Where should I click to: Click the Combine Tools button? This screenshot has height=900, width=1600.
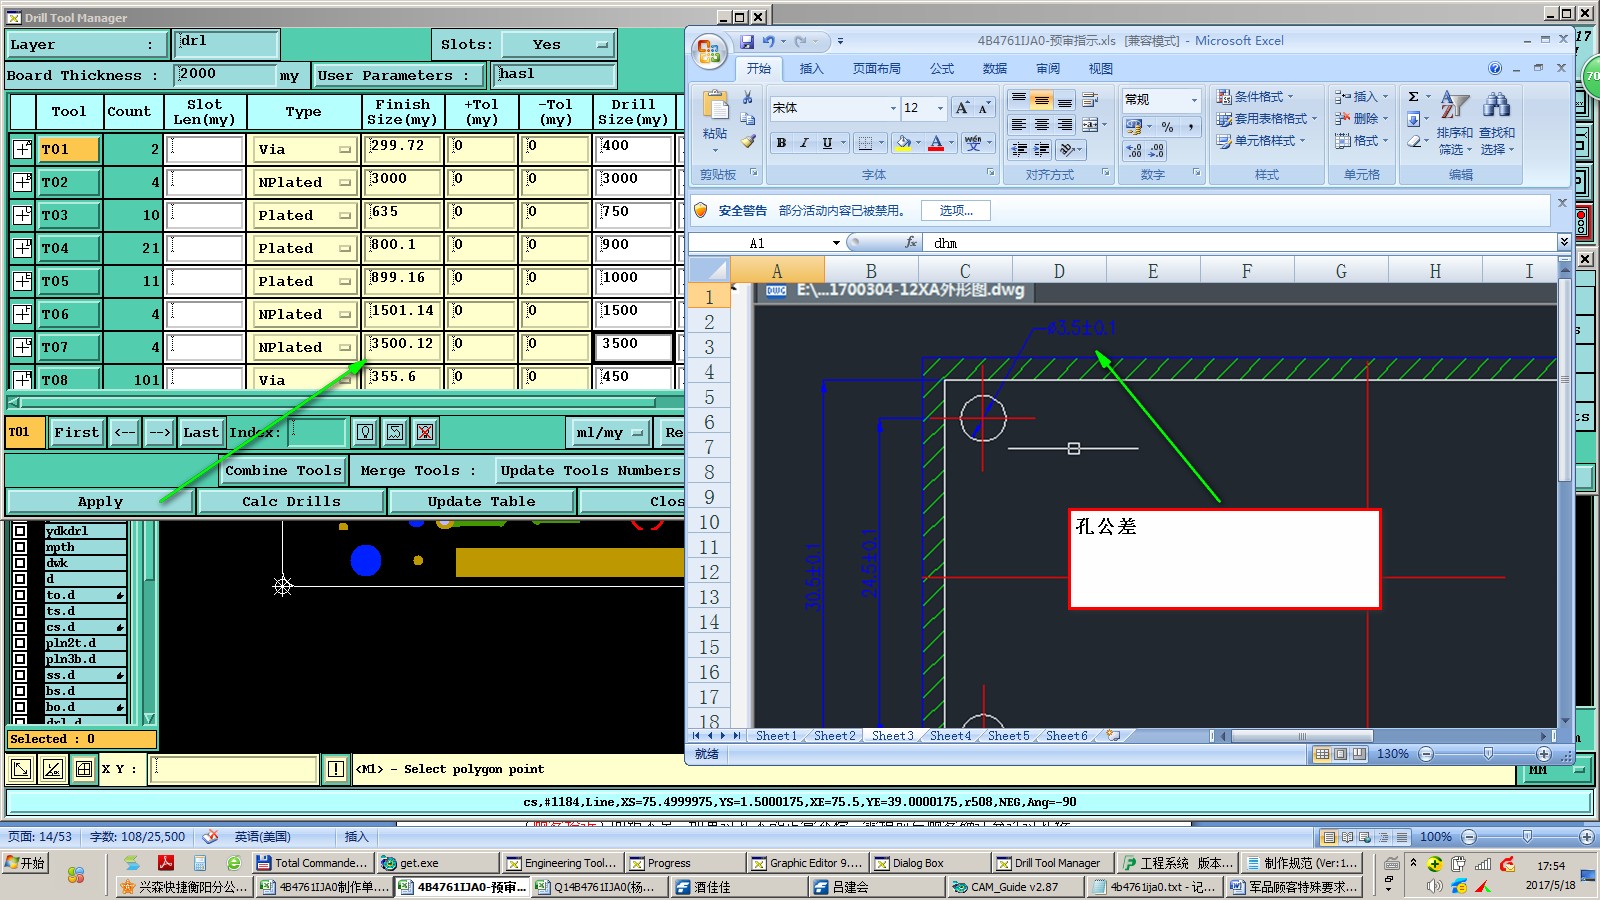[283, 470]
